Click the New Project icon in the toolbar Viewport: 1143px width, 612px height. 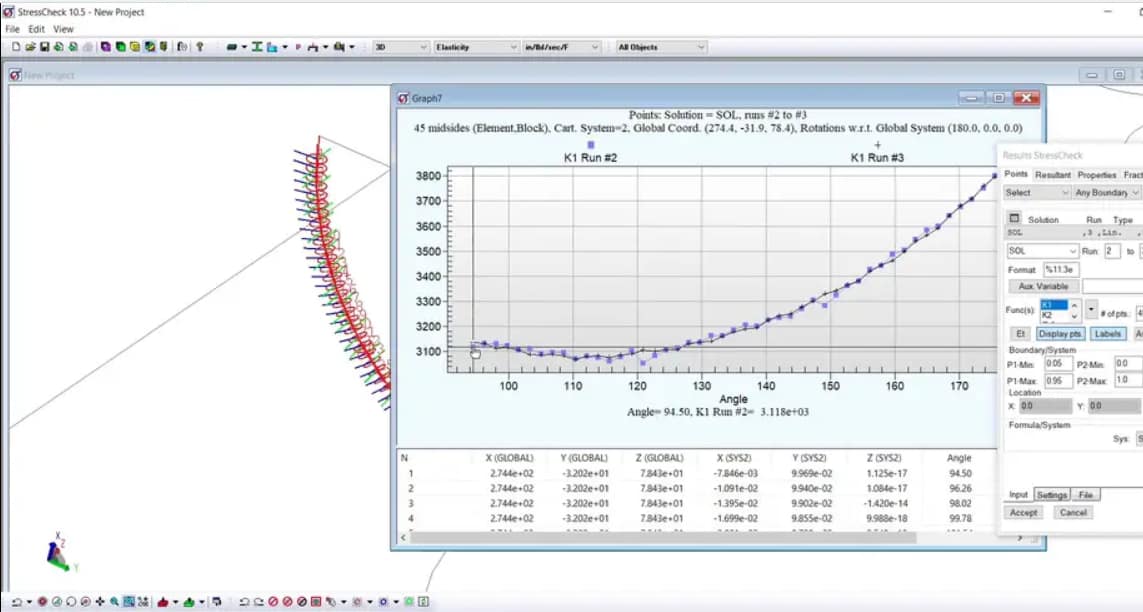(x=16, y=46)
